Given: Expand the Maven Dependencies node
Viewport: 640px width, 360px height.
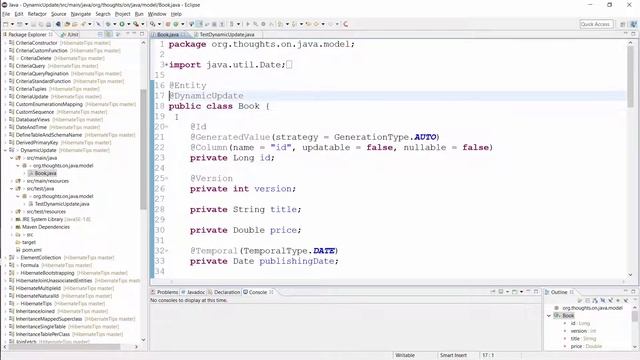Looking at the screenshot, I should click(x=11, y=227).
